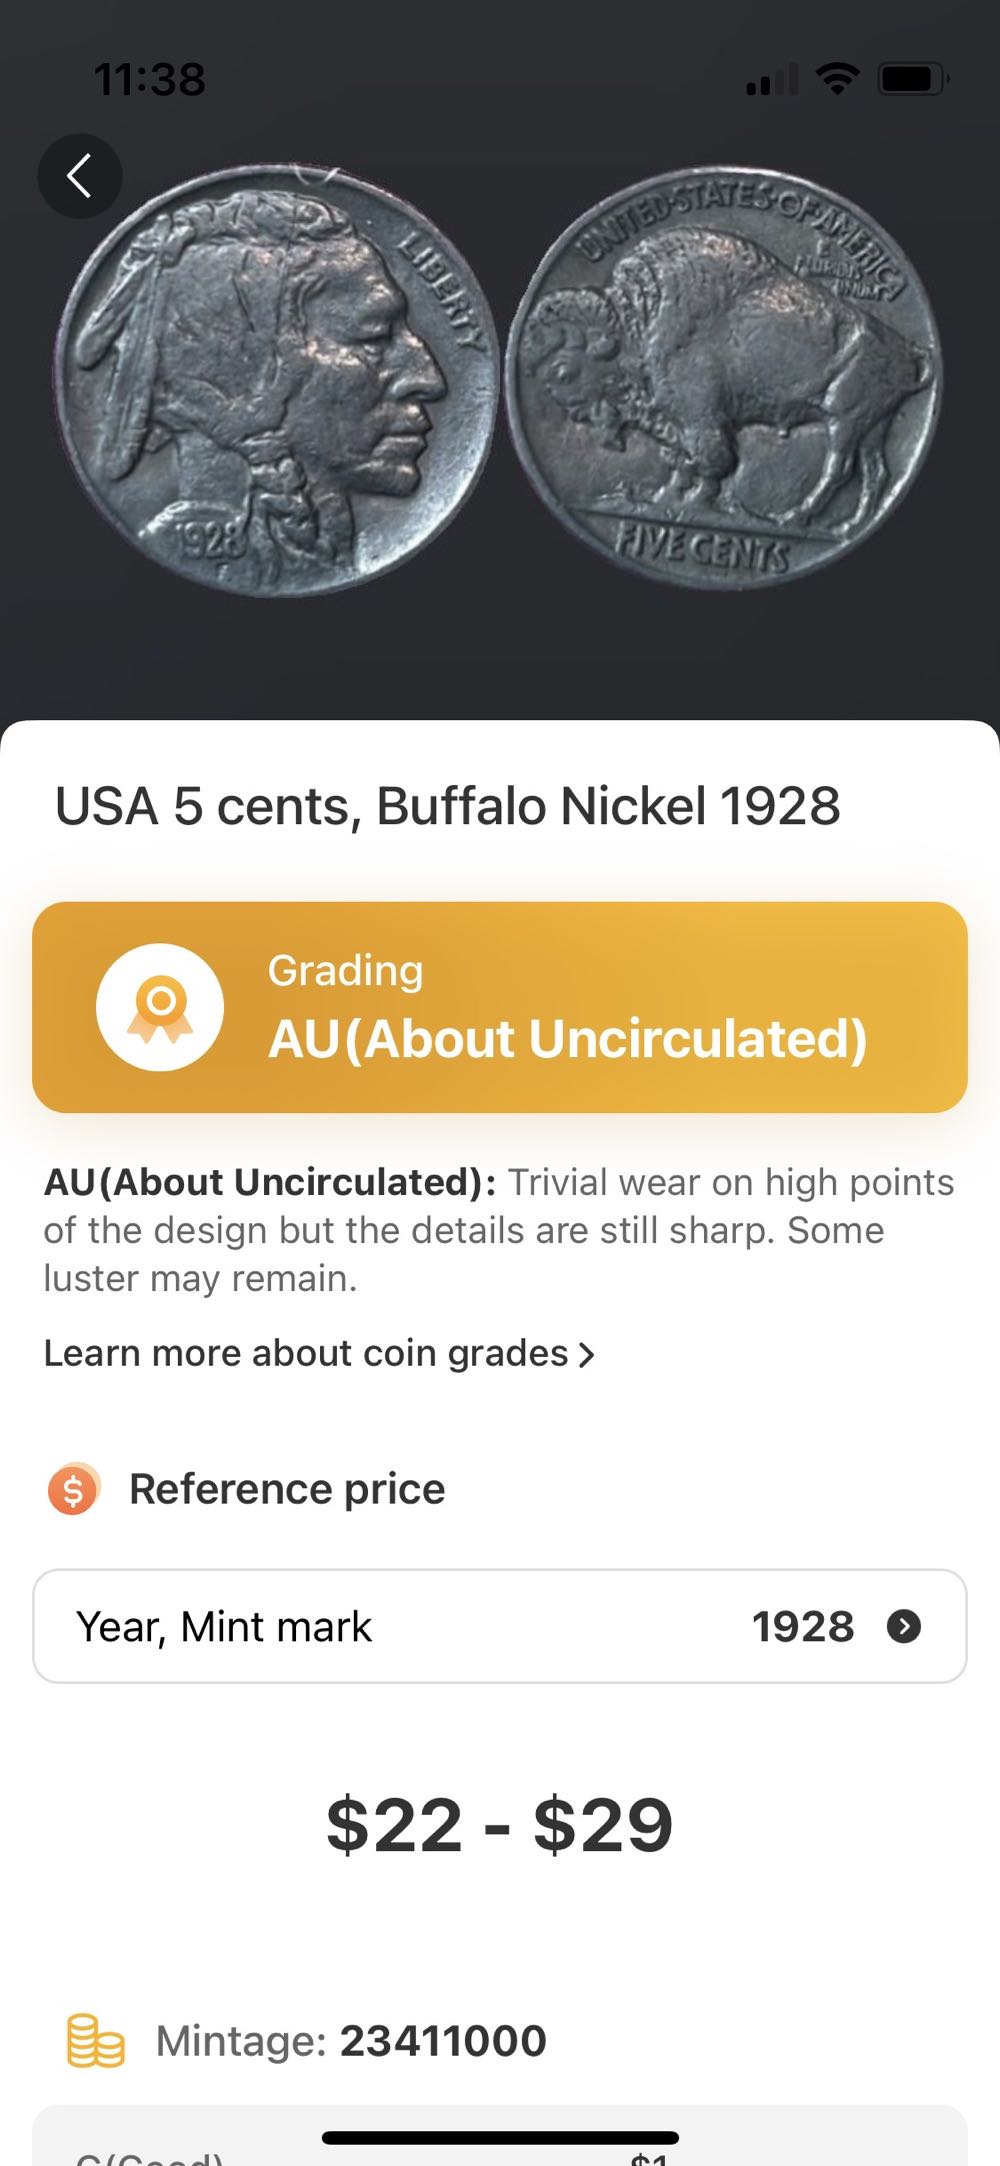This screenshot has height=2166, width=1000.
Task: Tap the cellular signal bars icon
Action: 771,79
